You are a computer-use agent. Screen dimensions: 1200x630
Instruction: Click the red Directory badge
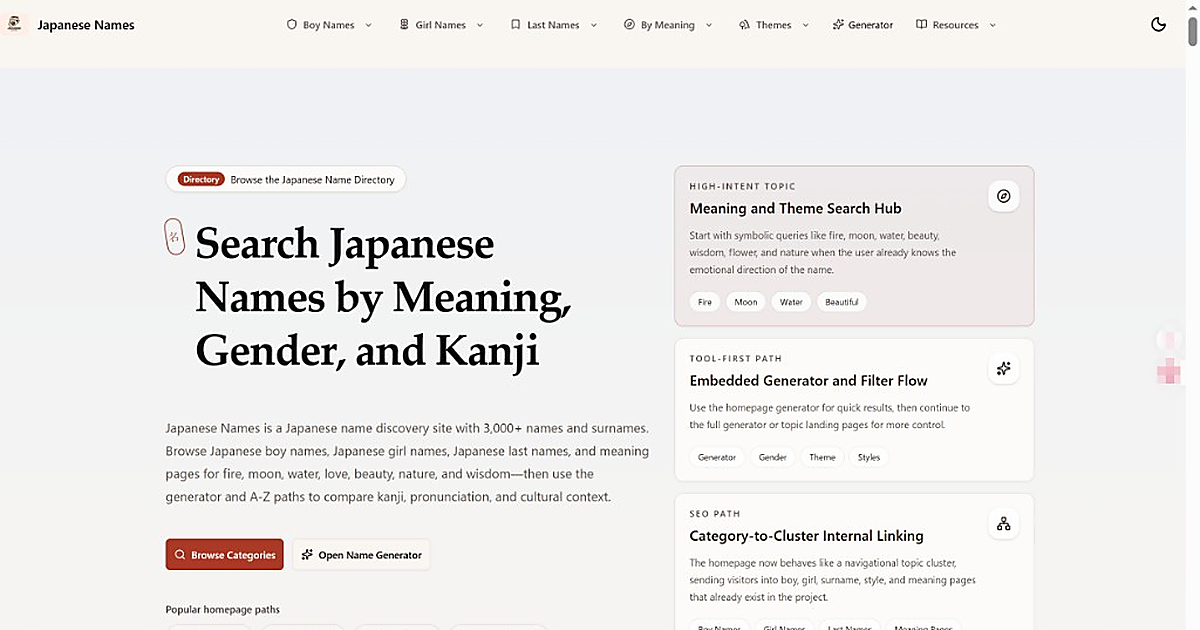[201, 180]
